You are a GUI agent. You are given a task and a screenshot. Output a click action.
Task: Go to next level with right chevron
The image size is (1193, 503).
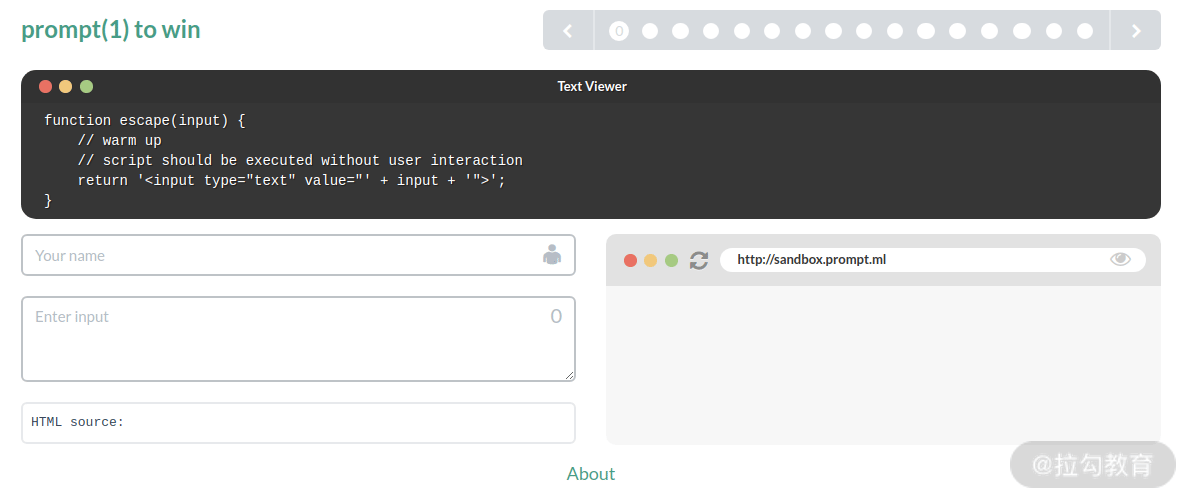click(1136, 30)
